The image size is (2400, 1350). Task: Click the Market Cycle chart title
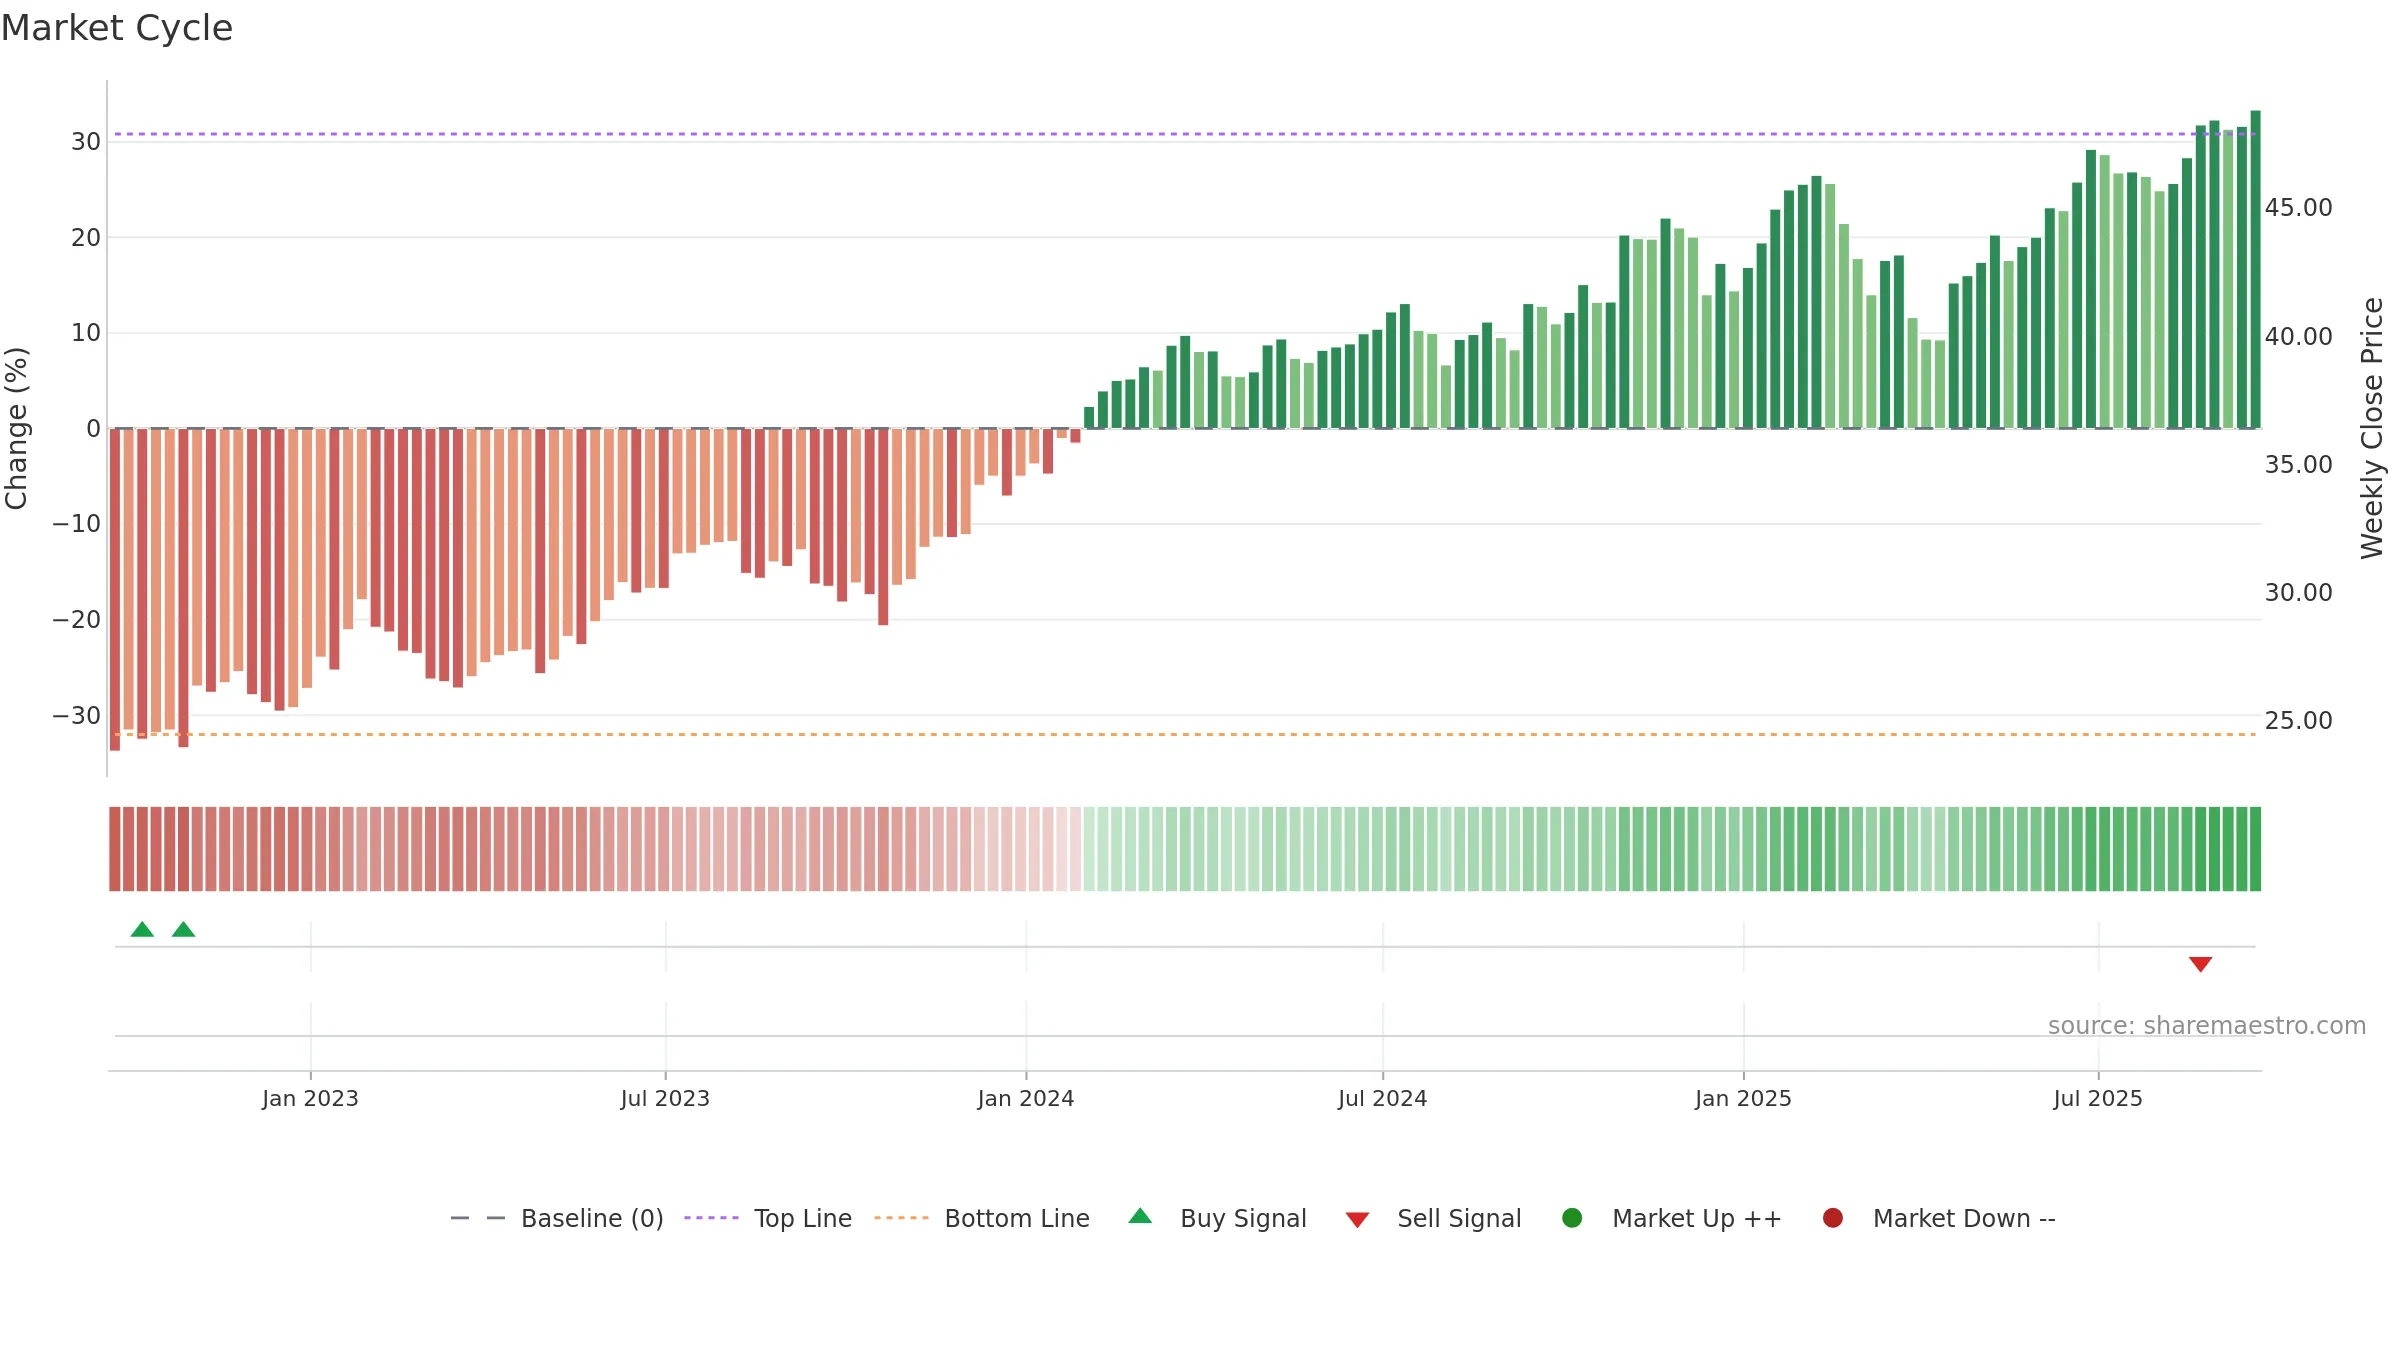pyautogui.click(x=117, y=28)
